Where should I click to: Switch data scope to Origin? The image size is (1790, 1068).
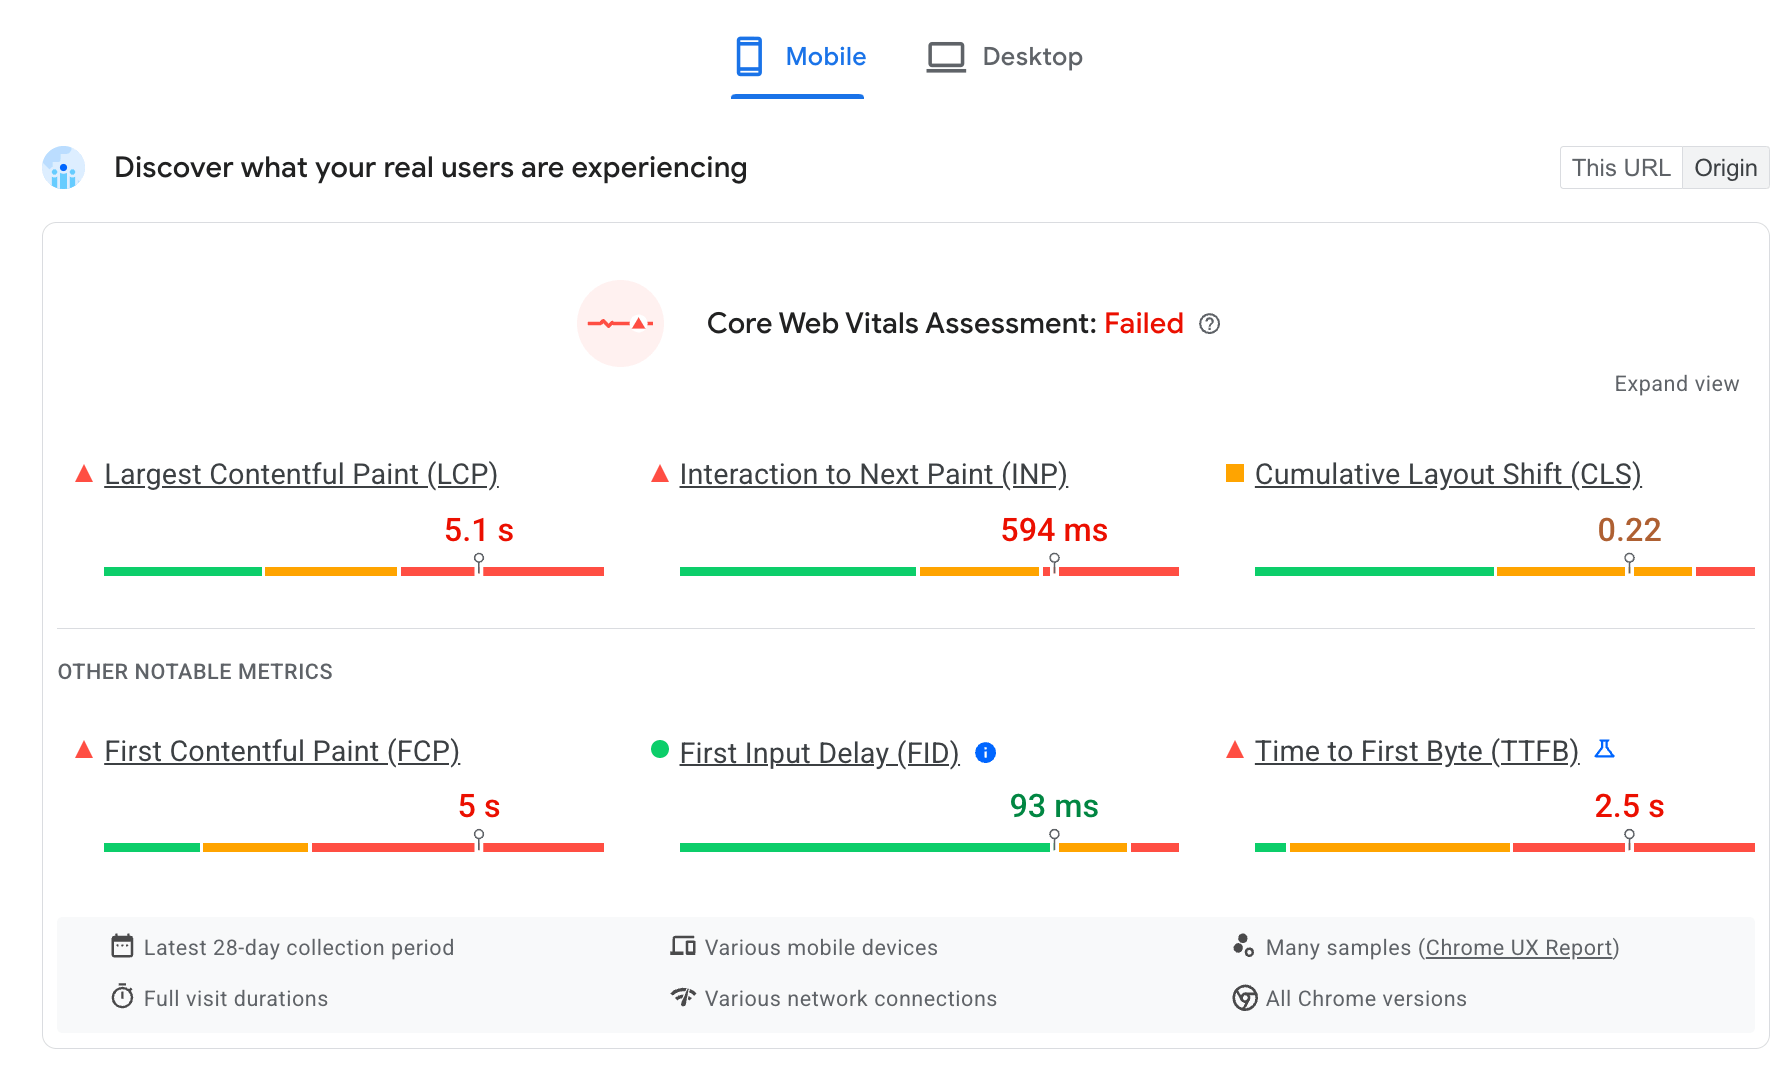(x=1725, y=167)
